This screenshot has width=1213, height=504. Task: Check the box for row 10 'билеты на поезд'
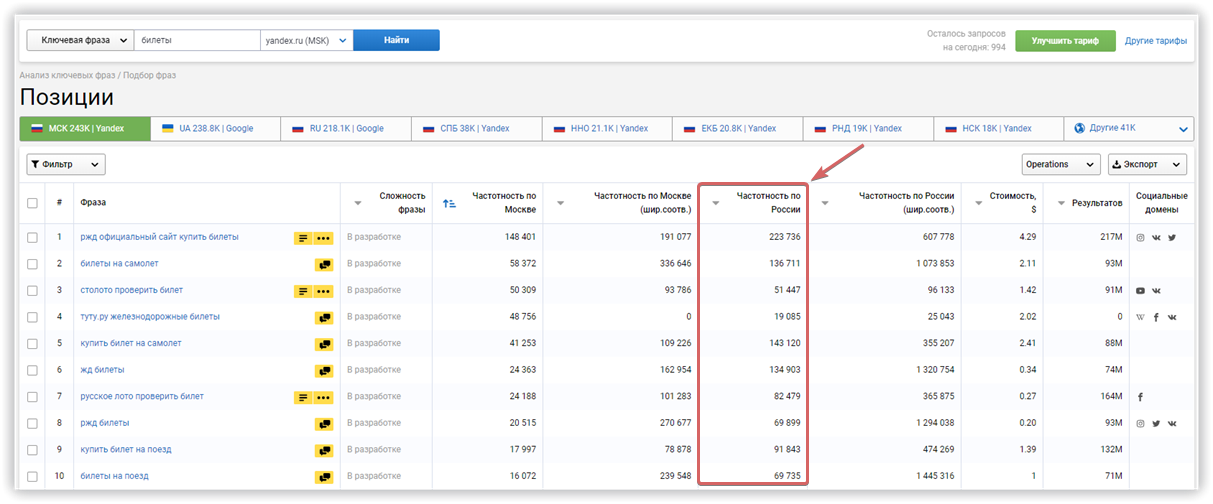click(x=33, y=476)
